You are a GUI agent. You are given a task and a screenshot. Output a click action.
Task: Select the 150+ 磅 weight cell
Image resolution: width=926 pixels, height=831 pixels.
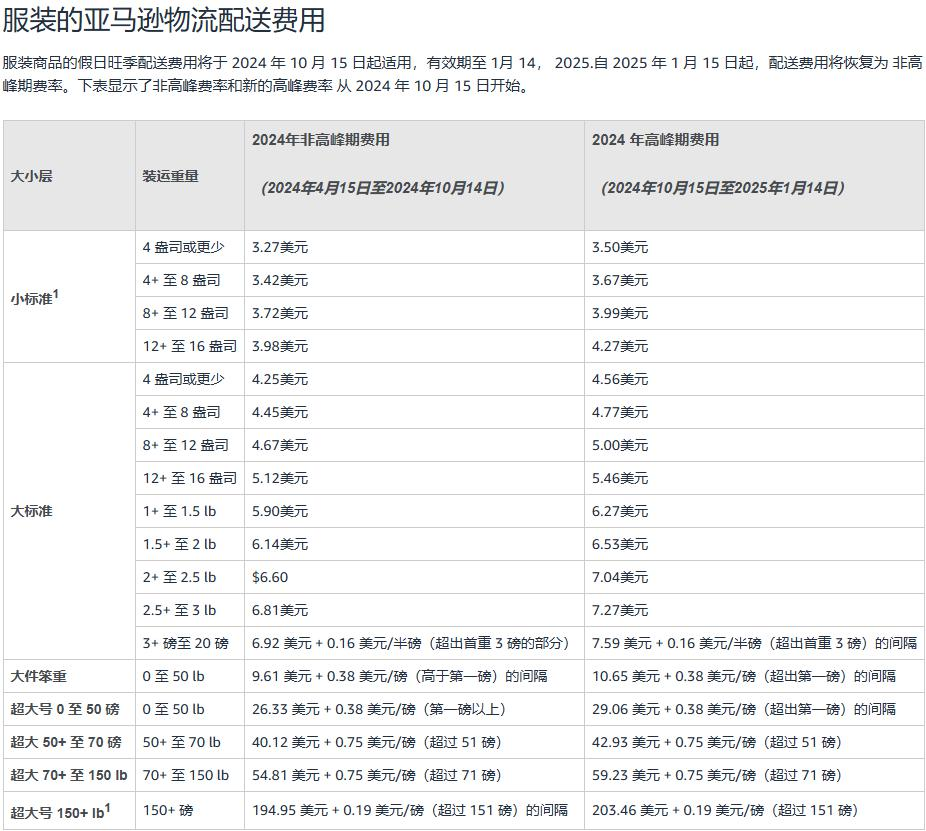coord(169,807)
